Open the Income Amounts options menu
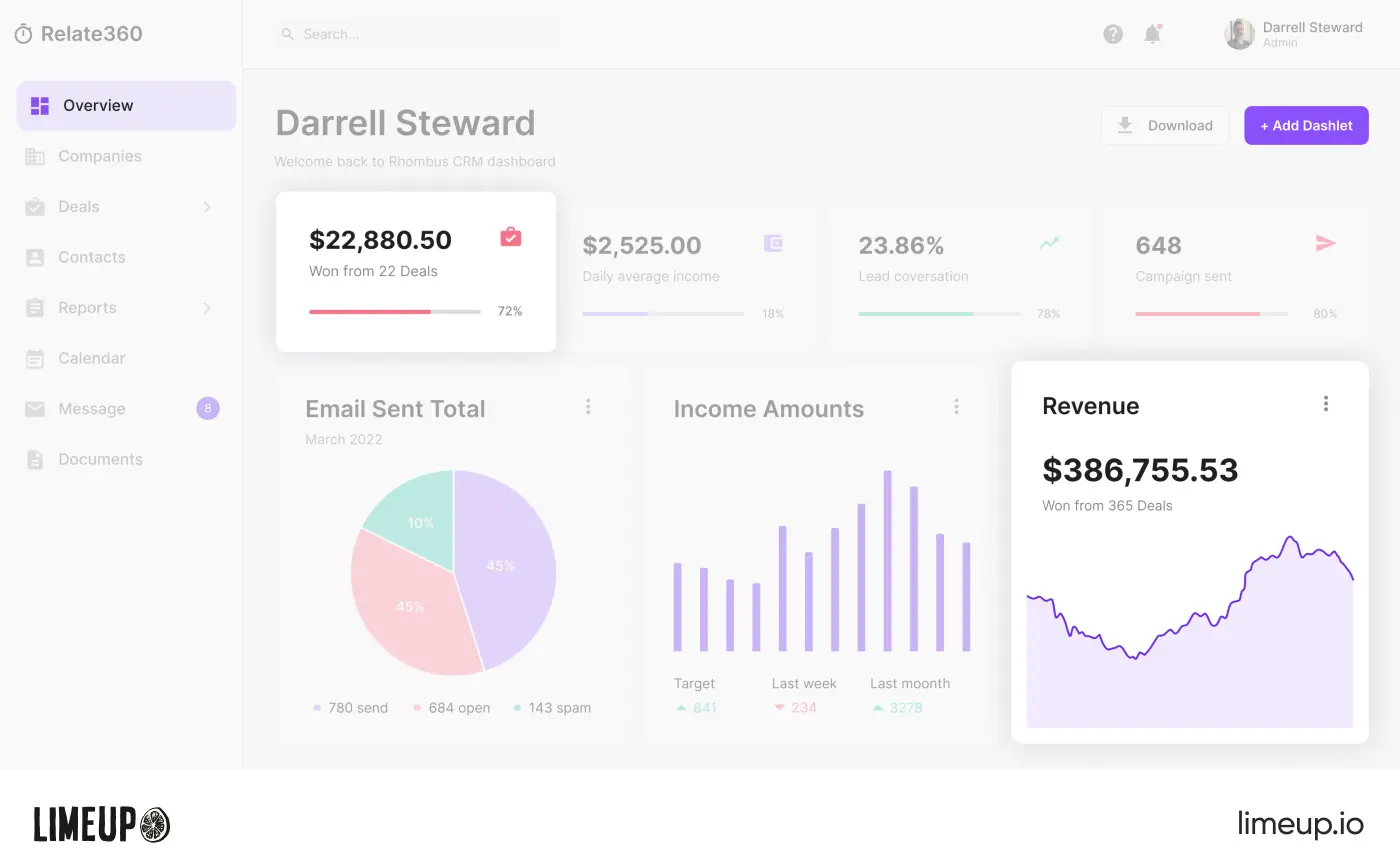Screen dimensions: 1400x854 pos(956,406)
